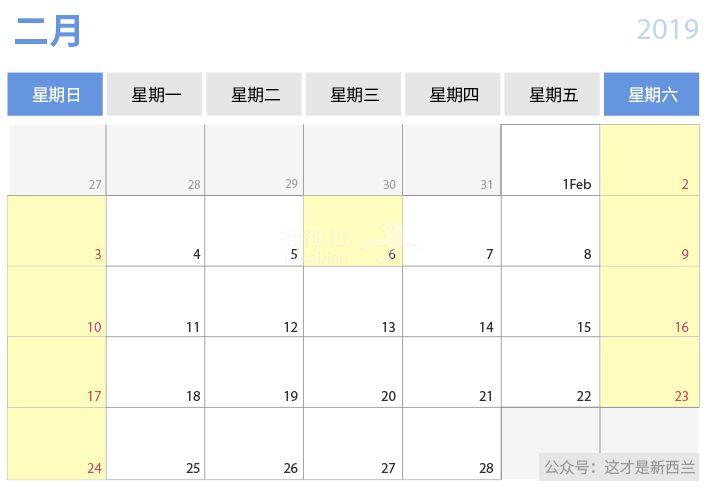Click the 星期五 weekday header

[x=552, y=94]
